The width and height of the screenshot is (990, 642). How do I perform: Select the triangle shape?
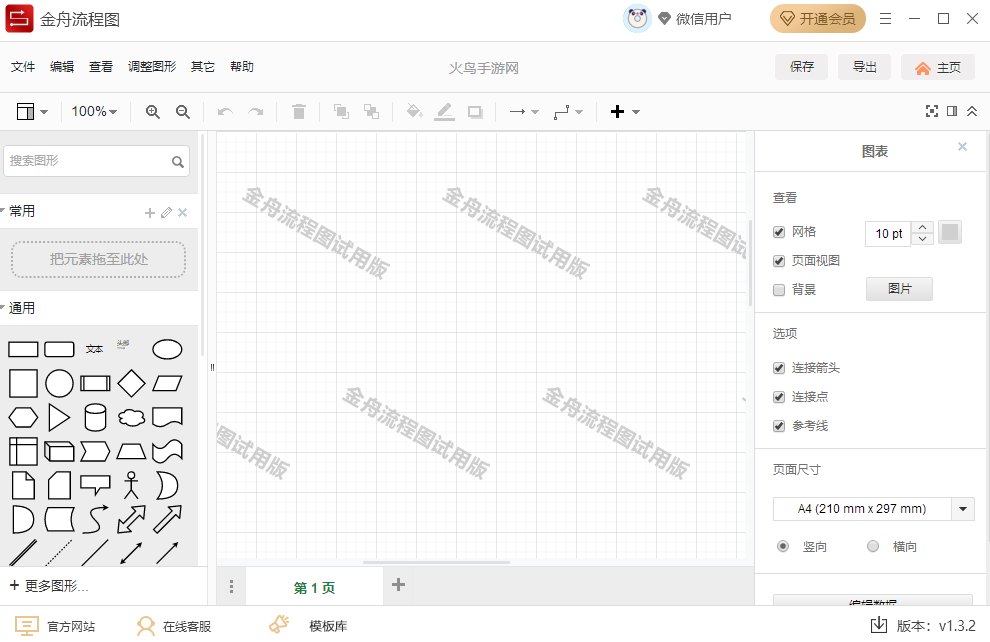click(59, 417)
